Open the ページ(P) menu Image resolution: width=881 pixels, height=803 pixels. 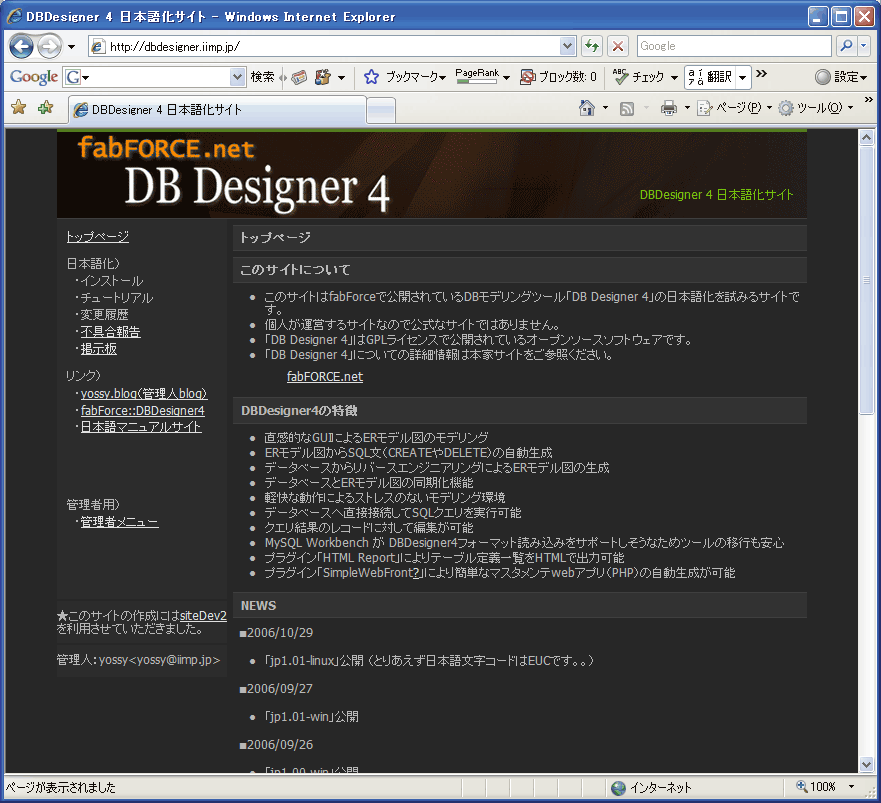[734, 108]
